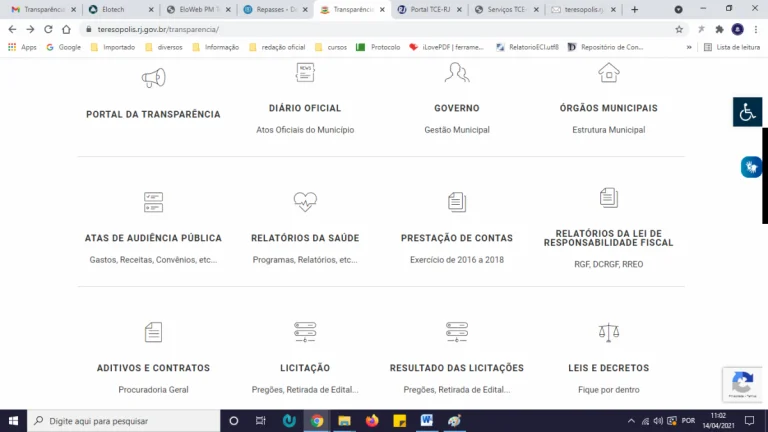
Task: Select the Órgãos Municipais house icon
Action: [608, 72]
